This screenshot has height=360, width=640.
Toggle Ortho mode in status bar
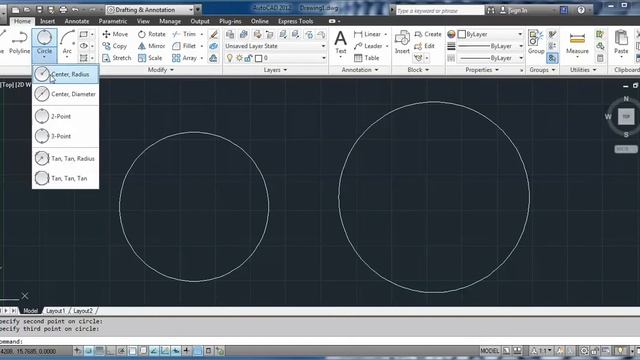[x=110, y=351]
